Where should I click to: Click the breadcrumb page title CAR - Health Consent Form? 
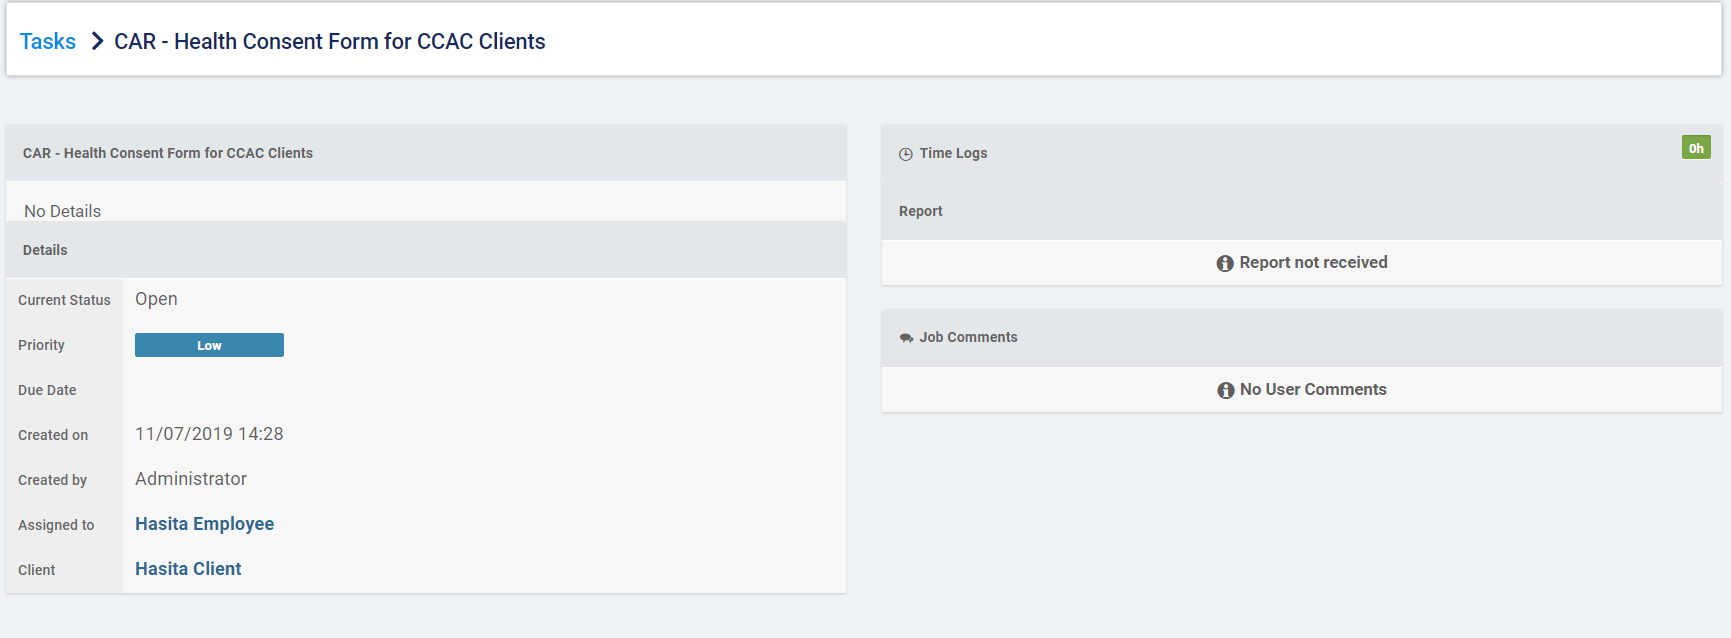coord(329,41)
